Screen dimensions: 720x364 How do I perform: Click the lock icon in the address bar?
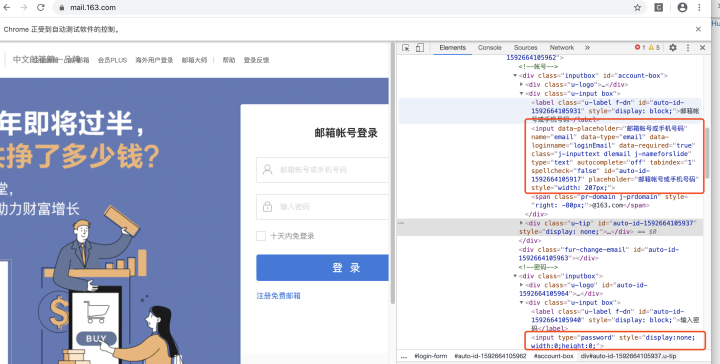click(62, 8)
